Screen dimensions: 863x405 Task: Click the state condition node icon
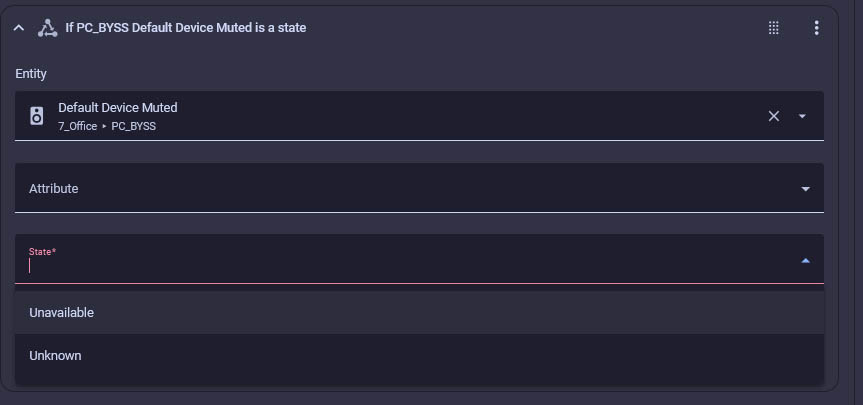point(47,28)
